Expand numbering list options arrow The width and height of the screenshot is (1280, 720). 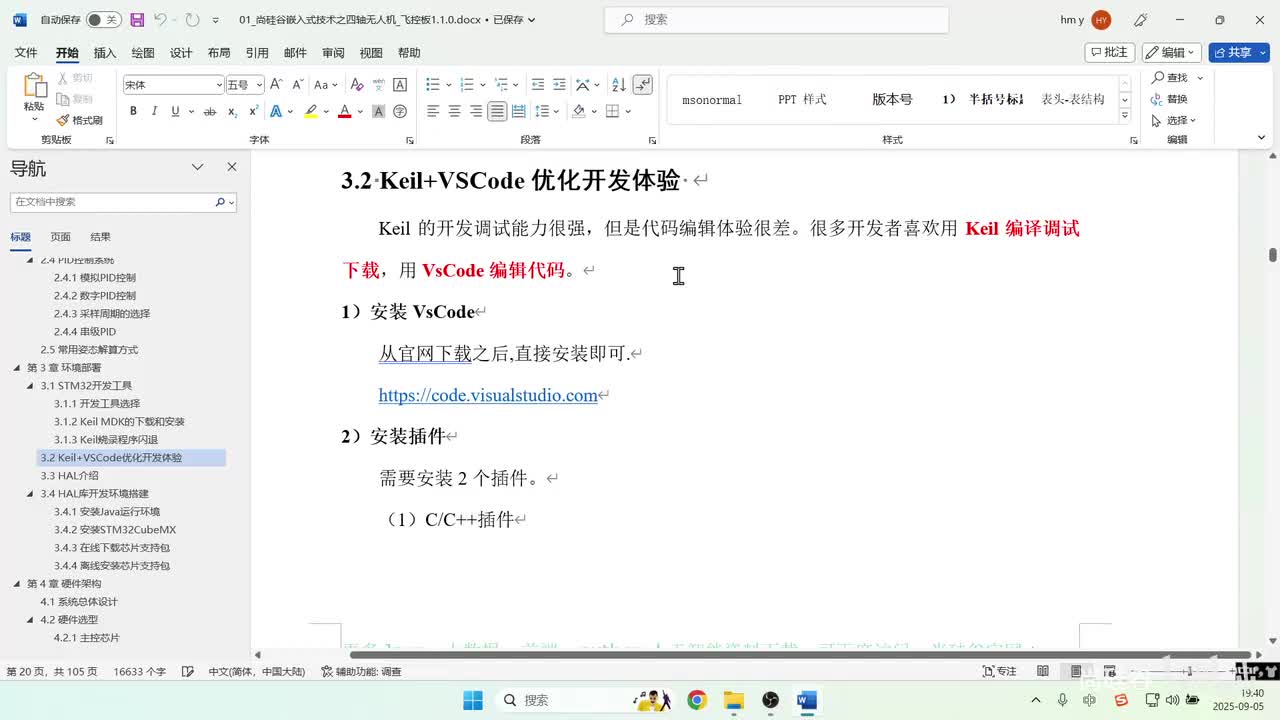tap(482, 85)
